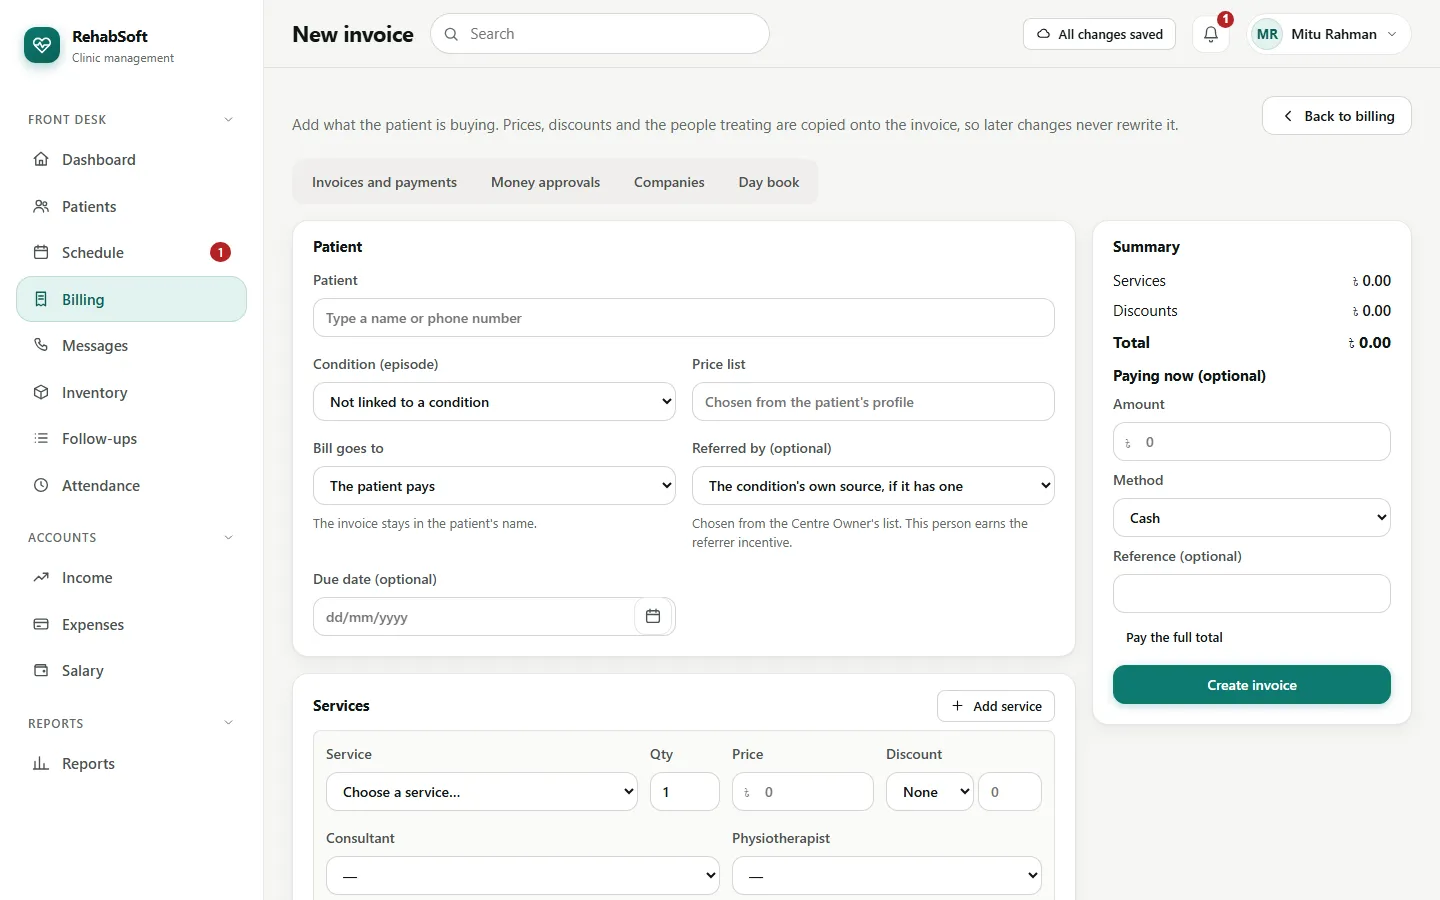Focus the top Search box
Screen dimensions: 1440x900
coord(600,34)
